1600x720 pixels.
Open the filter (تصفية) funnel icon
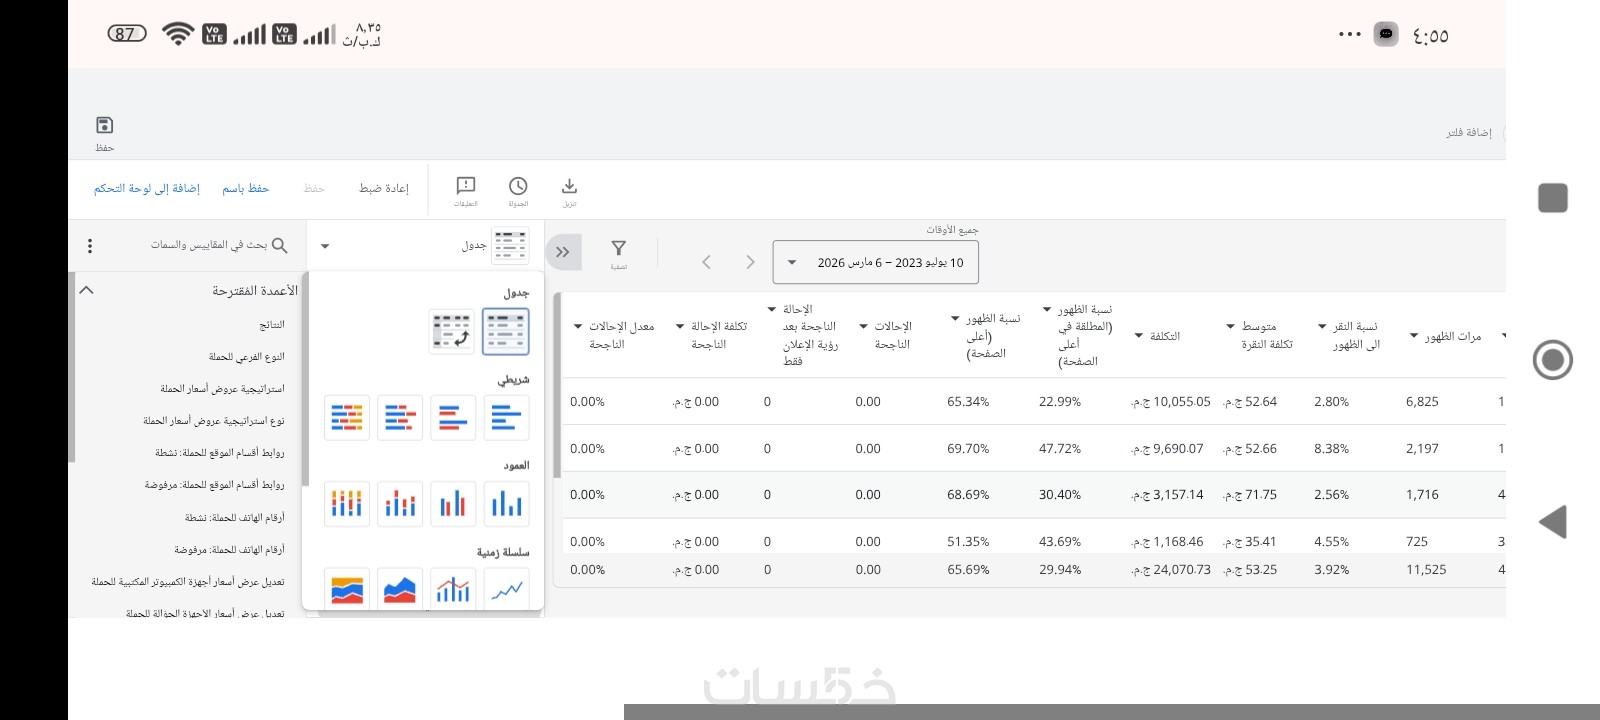(619, 249)
